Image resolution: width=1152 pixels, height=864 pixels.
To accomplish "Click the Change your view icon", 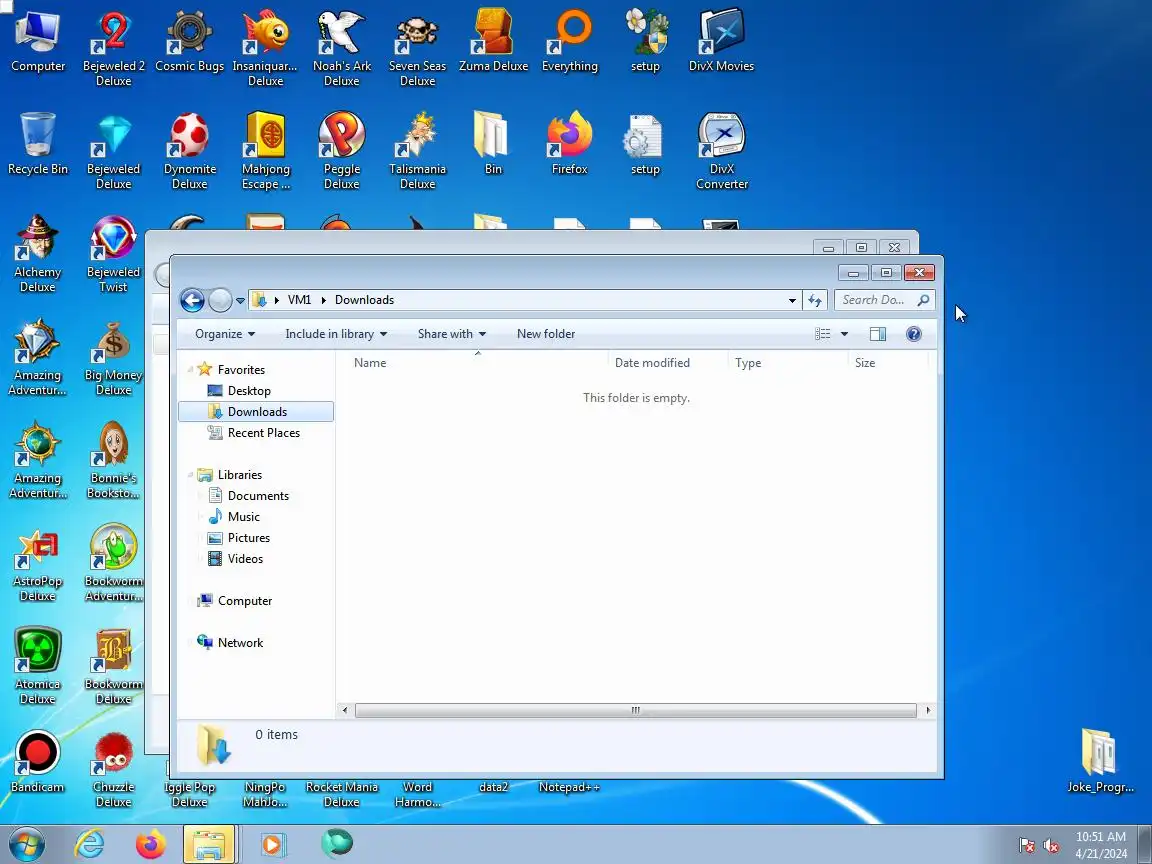I will [823, 334].
